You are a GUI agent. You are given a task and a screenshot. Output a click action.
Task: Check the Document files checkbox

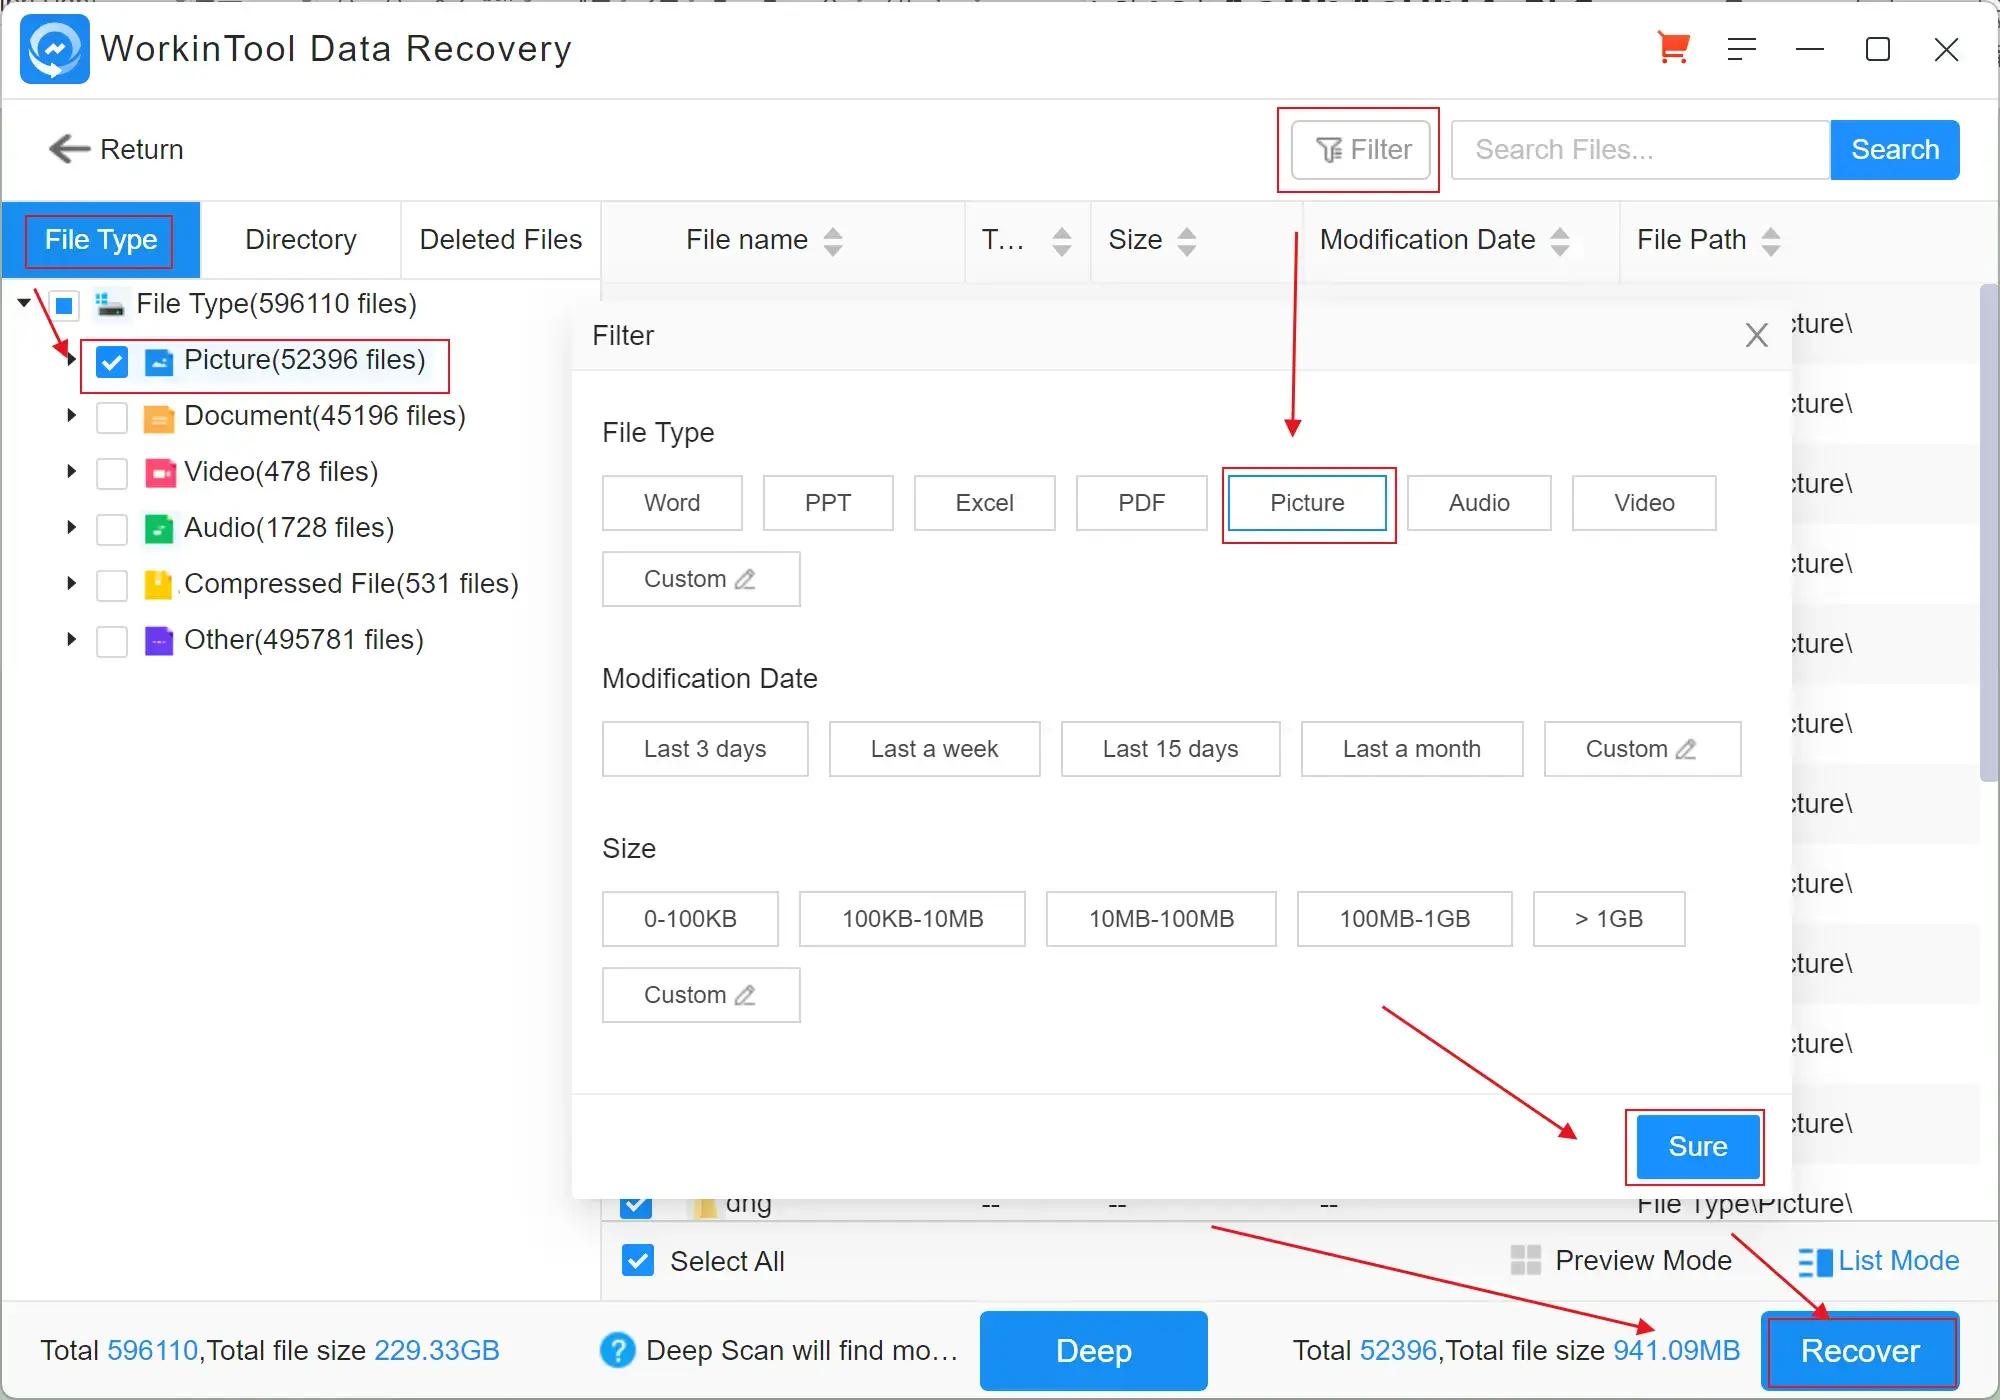112,418
